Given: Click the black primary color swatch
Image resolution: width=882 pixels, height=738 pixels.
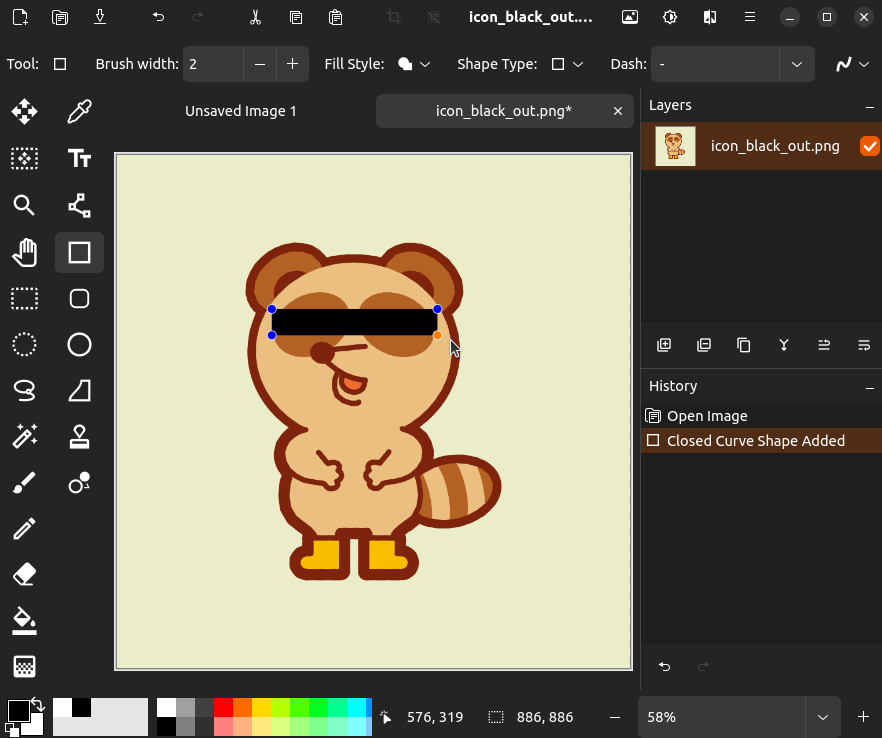Looking at the screenshot, I should tap(17, 710).
